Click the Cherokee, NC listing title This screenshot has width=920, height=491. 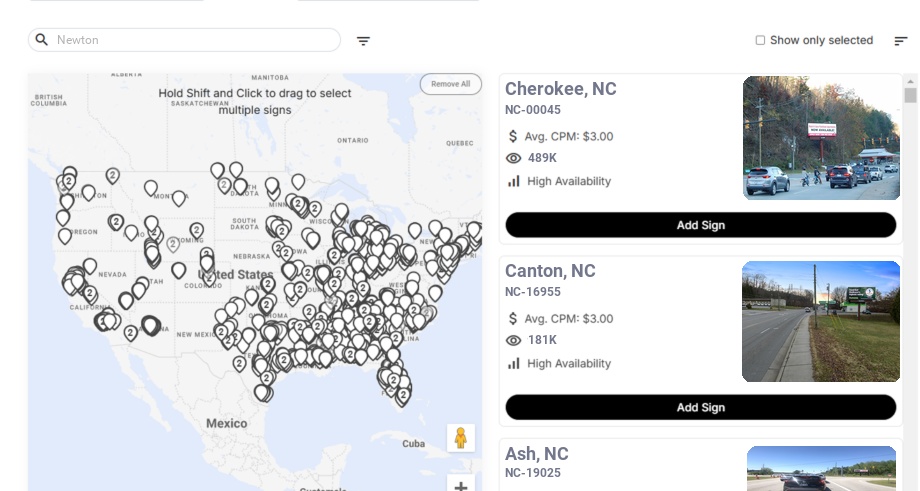[x=561, y=89]
